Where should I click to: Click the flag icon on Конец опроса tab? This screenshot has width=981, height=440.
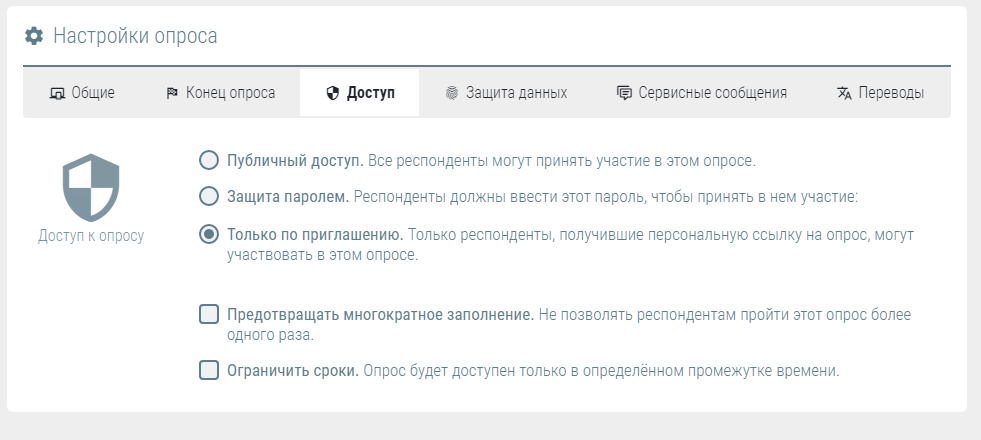pos(172,94)
